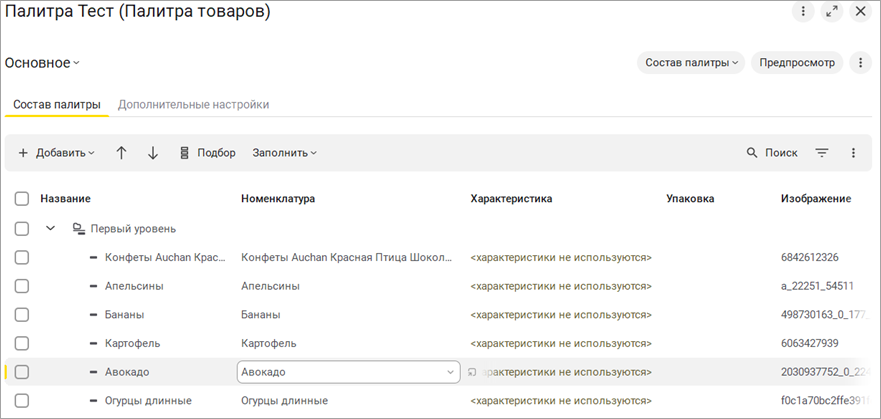Click the magnifier search icon
The image size is (881, 419).
[752, 153]
